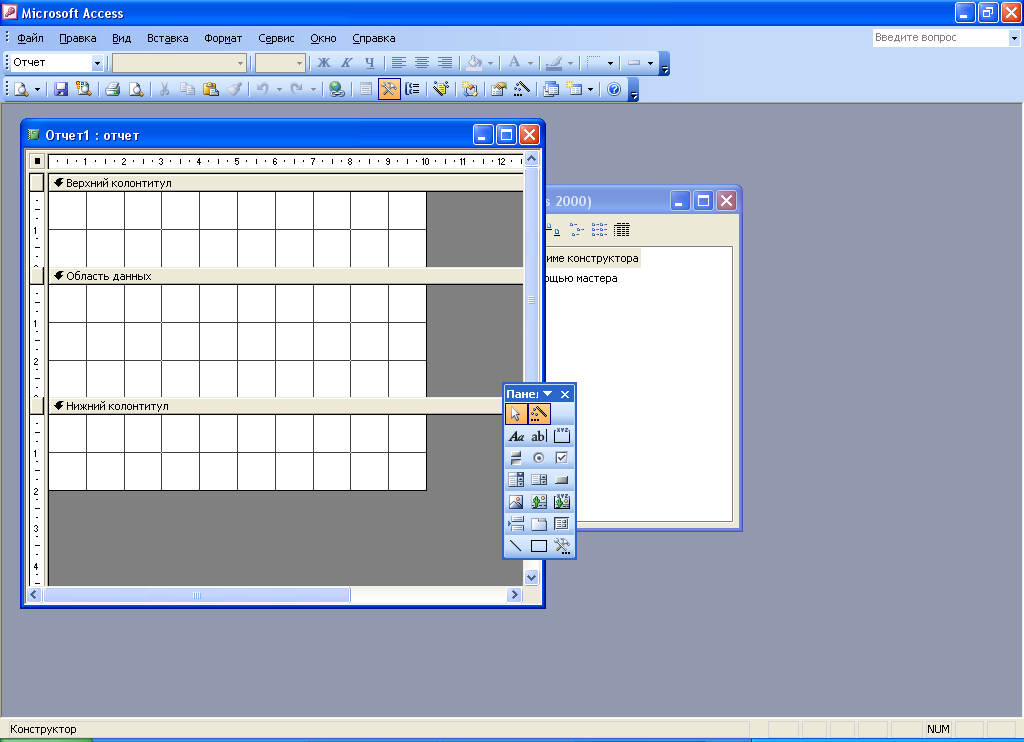Toggle Italic (К) formatting
This screenshot has width=1024, height=742.
pyautogui.click(x=347, y=63)
